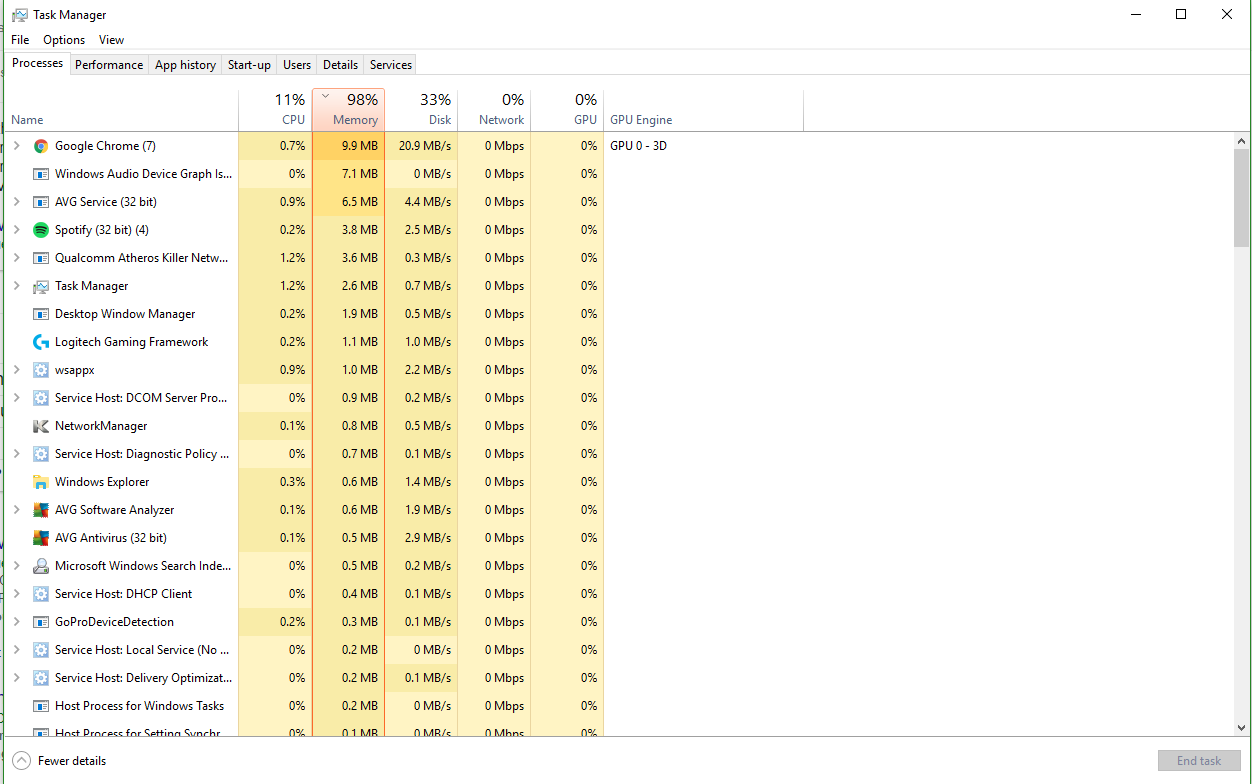Click the Qualcomm Atheros Killer Network icon

click(41, 258)
